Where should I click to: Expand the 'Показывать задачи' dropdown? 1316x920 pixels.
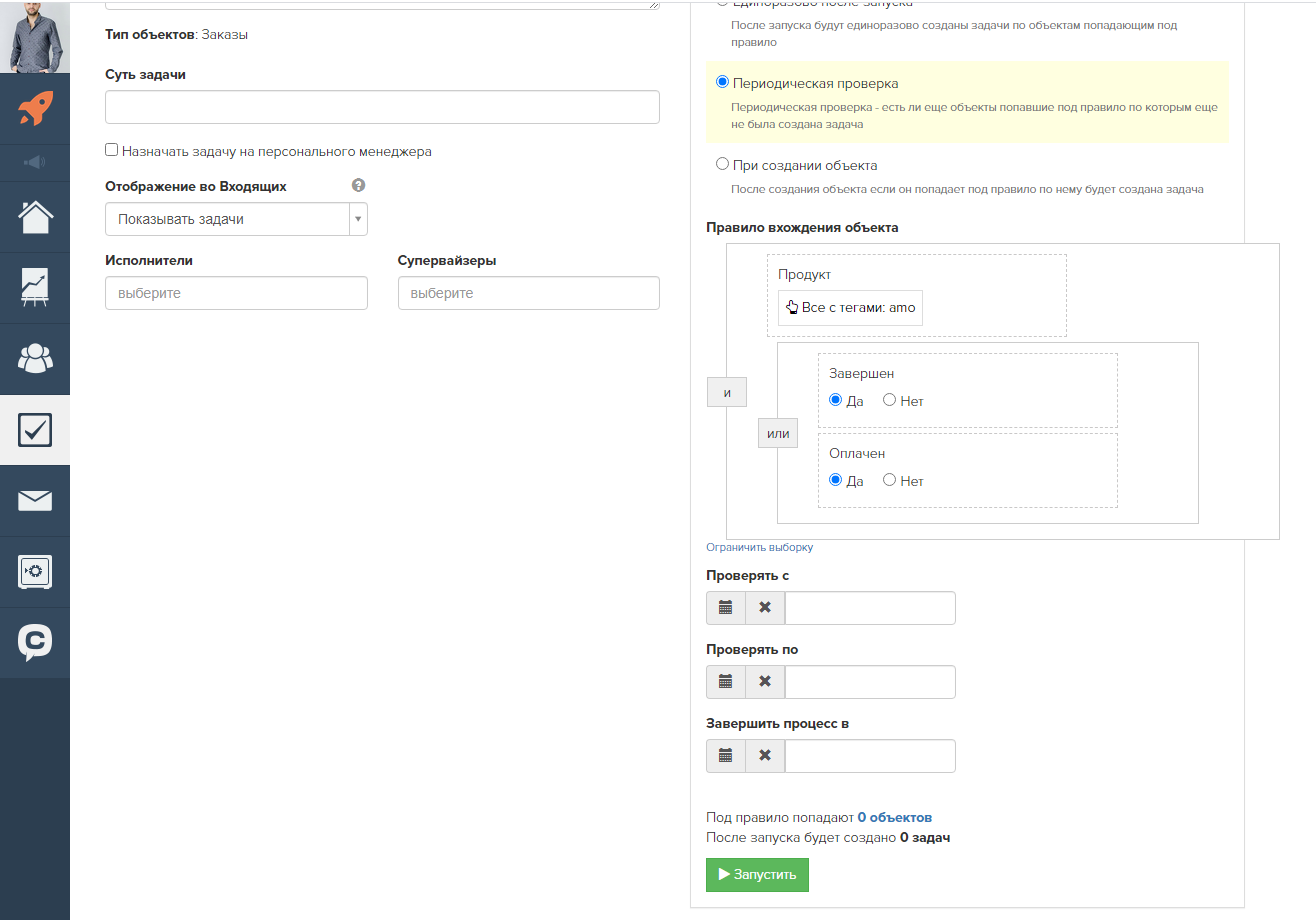[x=236, y=220]
